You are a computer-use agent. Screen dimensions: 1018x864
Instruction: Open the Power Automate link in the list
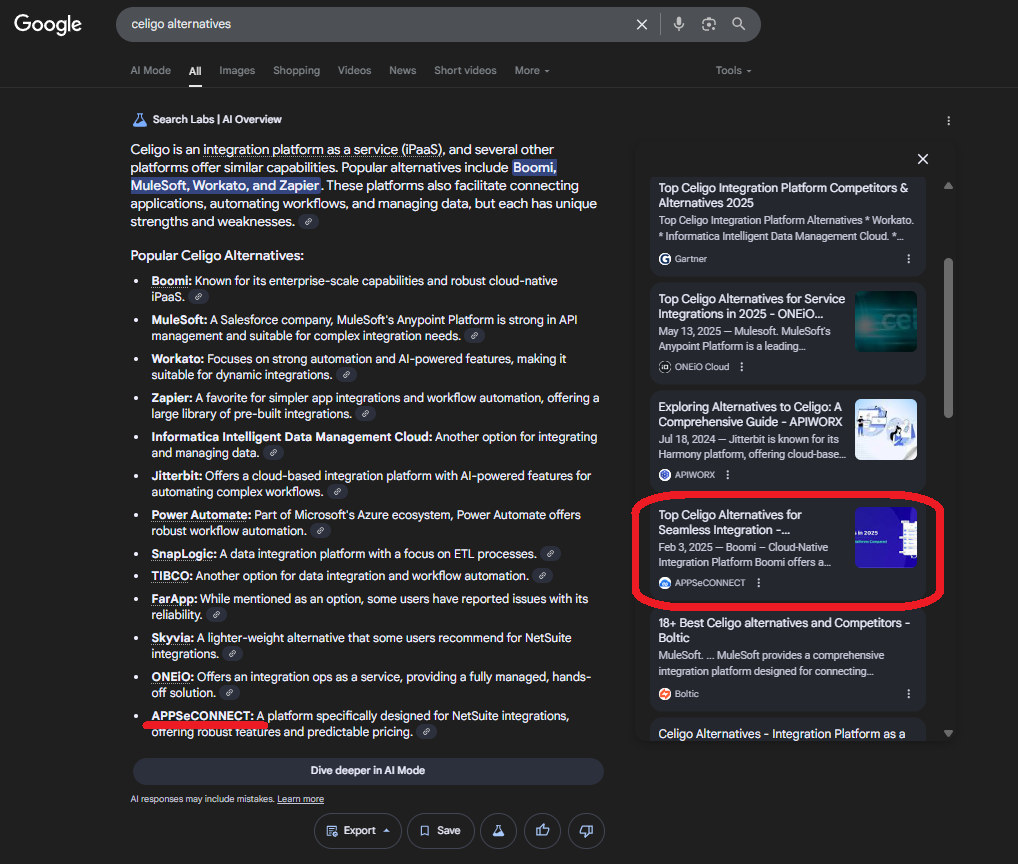click(x=200, y=515)
